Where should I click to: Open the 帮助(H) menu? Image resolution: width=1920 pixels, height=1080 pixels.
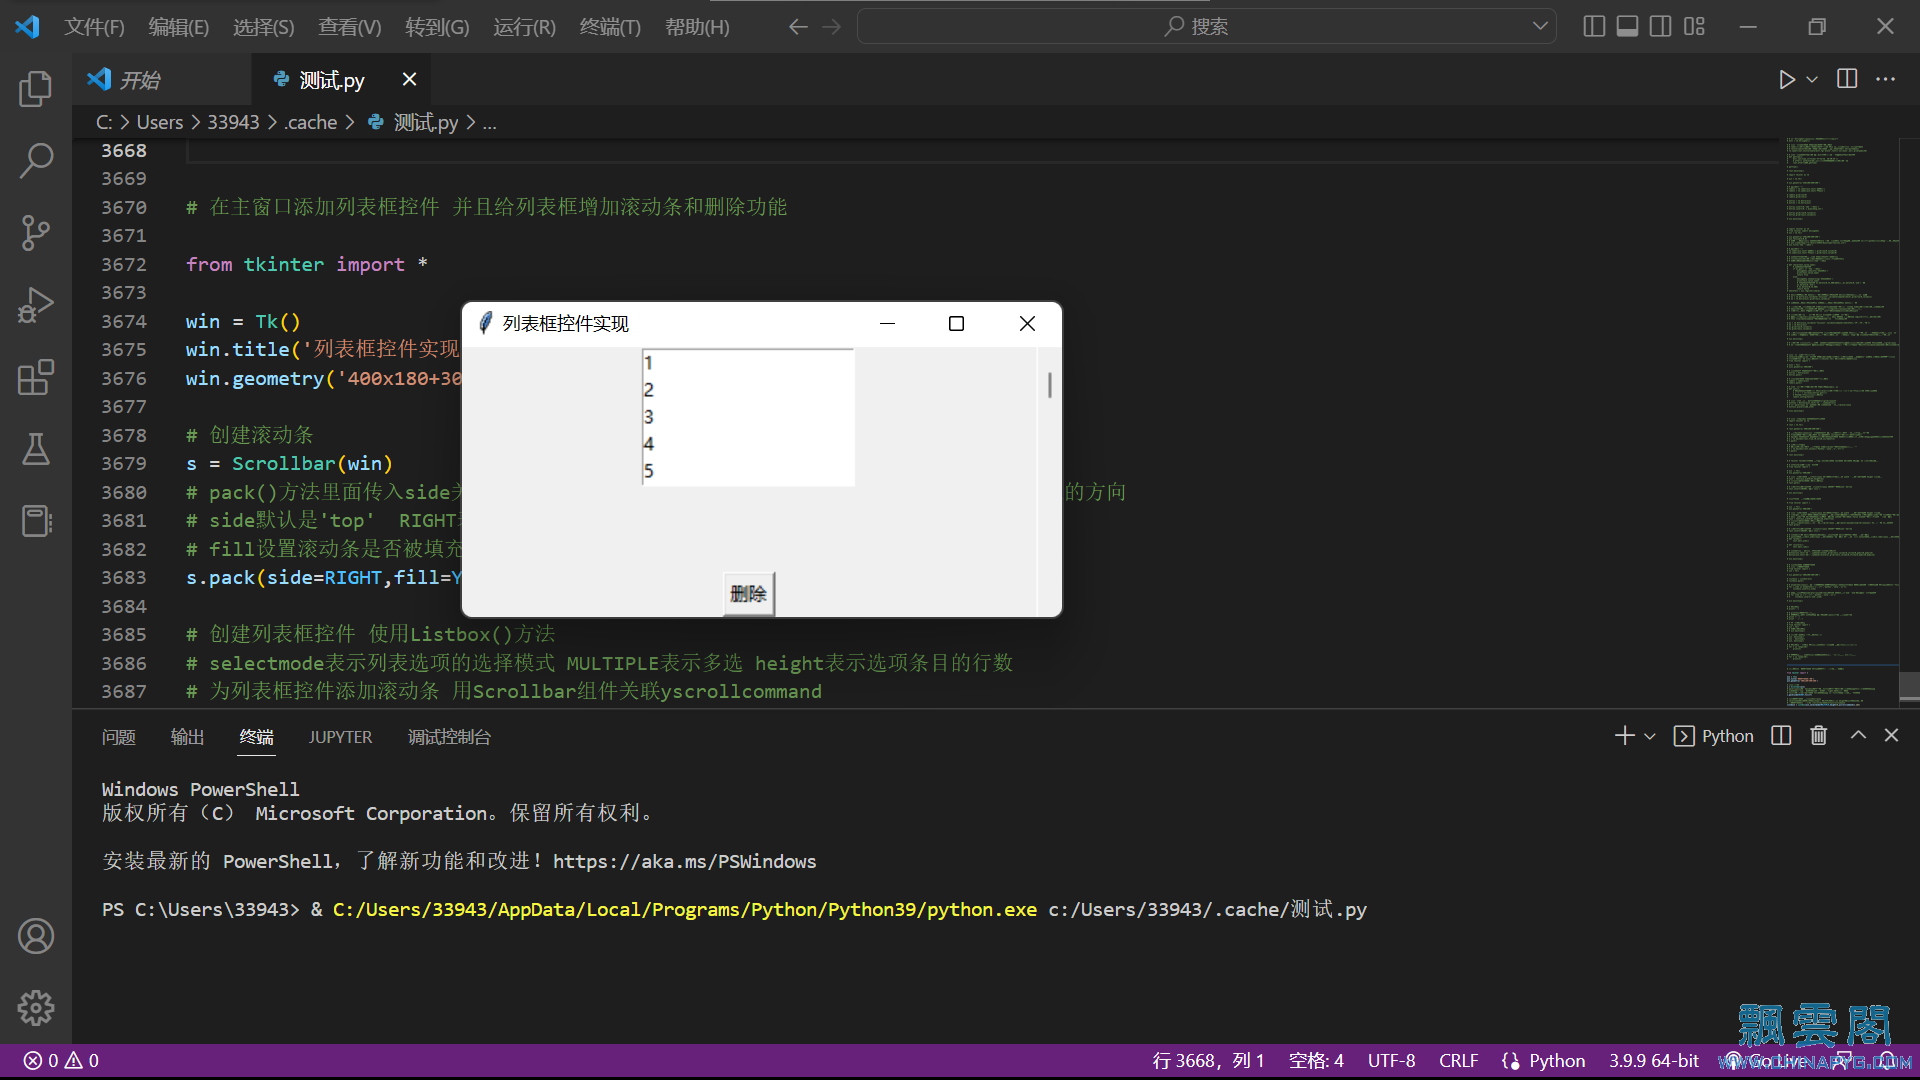coord(697,27)
